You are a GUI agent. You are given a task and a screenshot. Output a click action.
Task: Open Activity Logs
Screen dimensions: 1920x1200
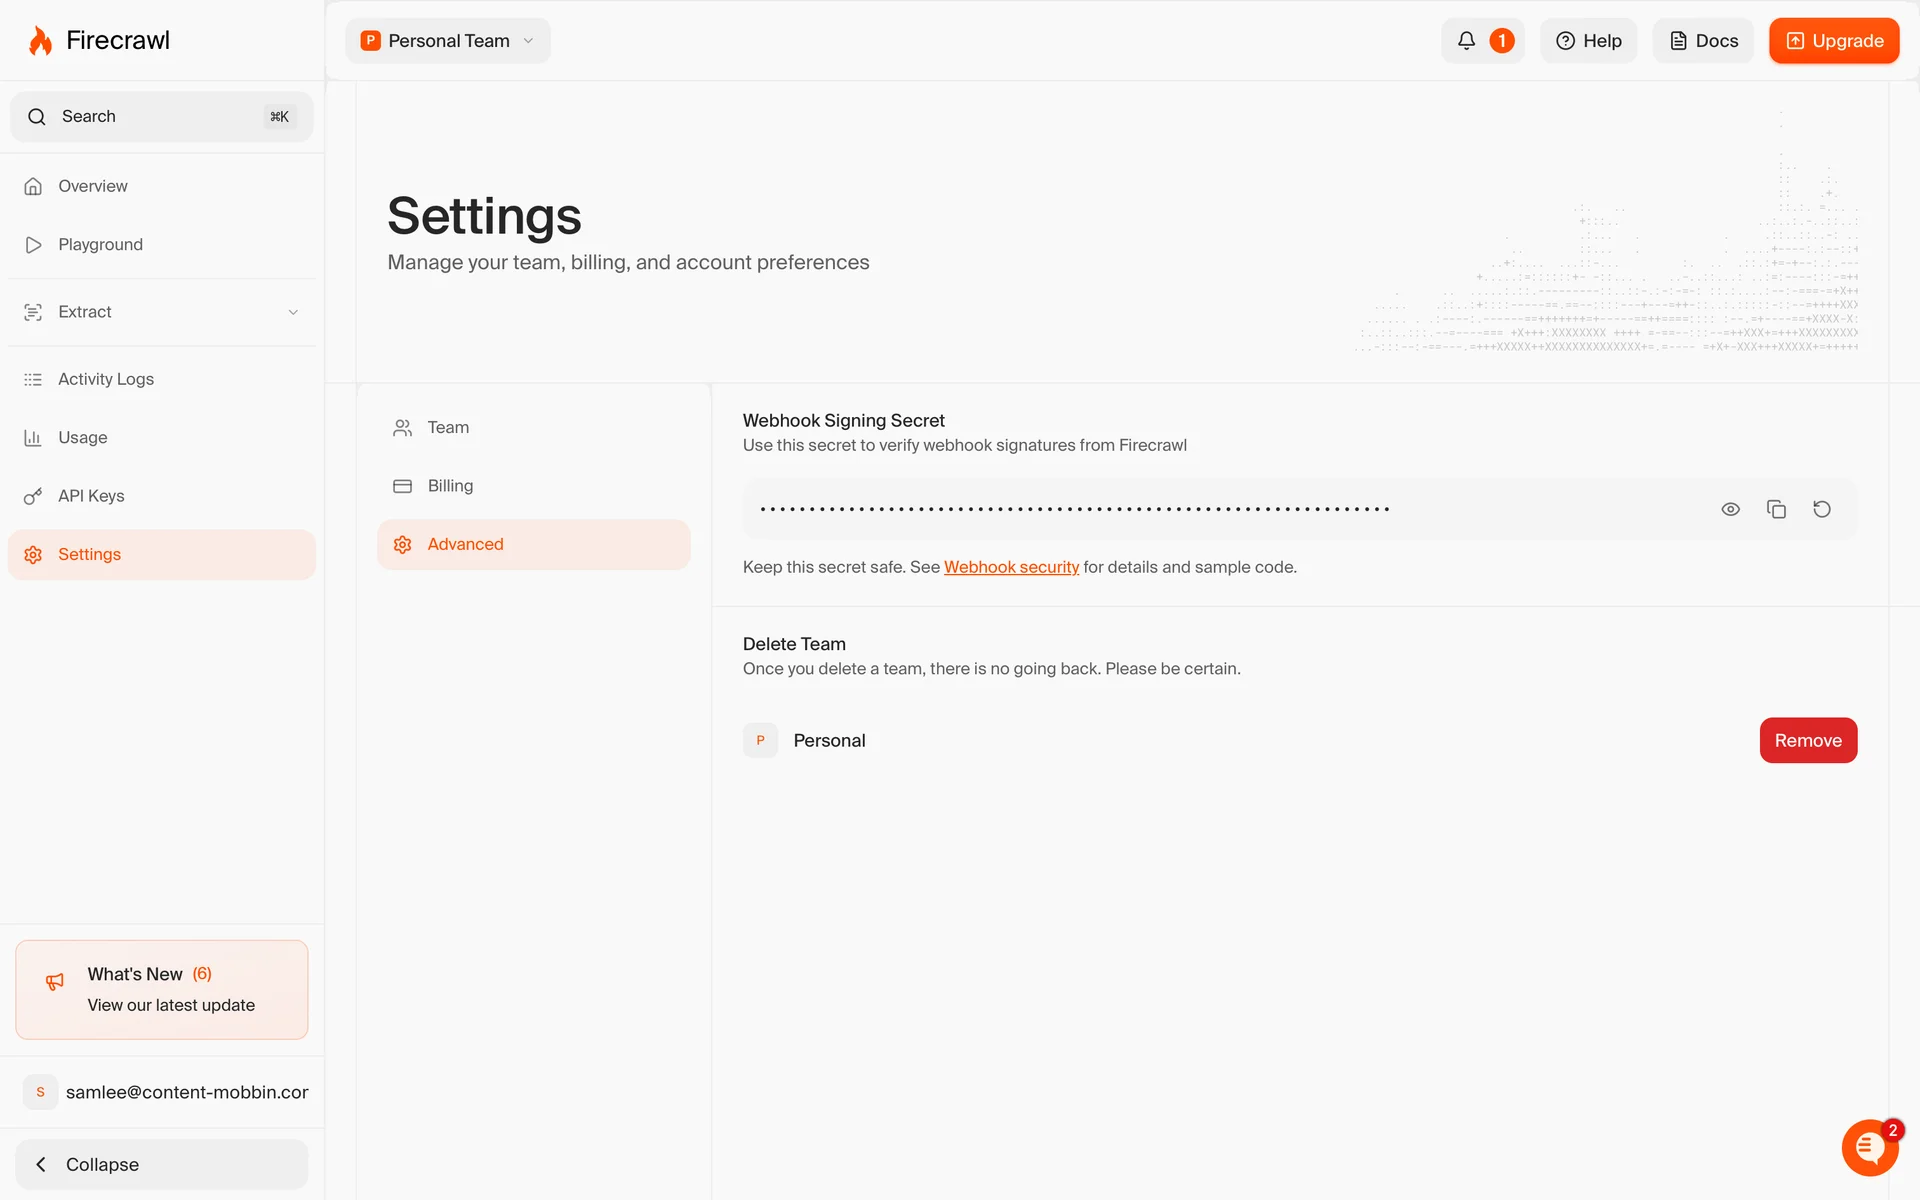[x=105, y=379]
